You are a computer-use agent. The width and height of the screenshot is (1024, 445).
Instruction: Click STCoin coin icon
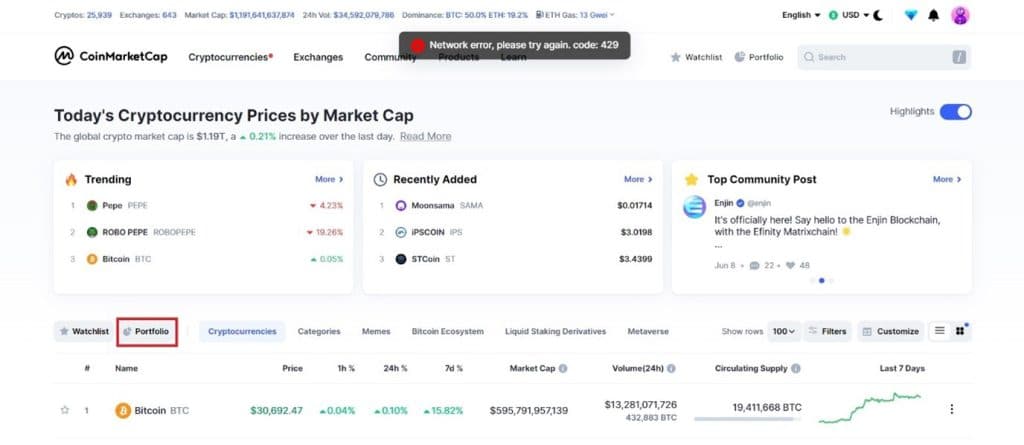point(401,259)
